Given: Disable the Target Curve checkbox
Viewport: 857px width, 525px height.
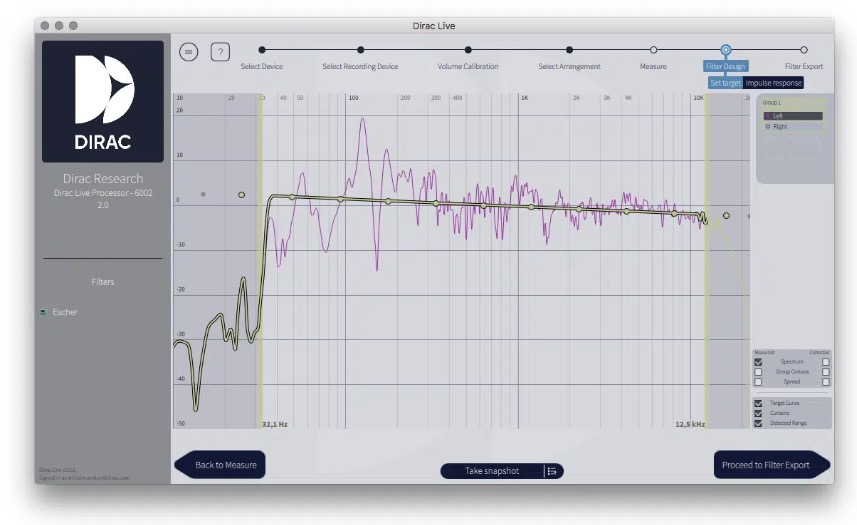Looking at the screenshot, I should pyautogui.click(x=758, y=403).
